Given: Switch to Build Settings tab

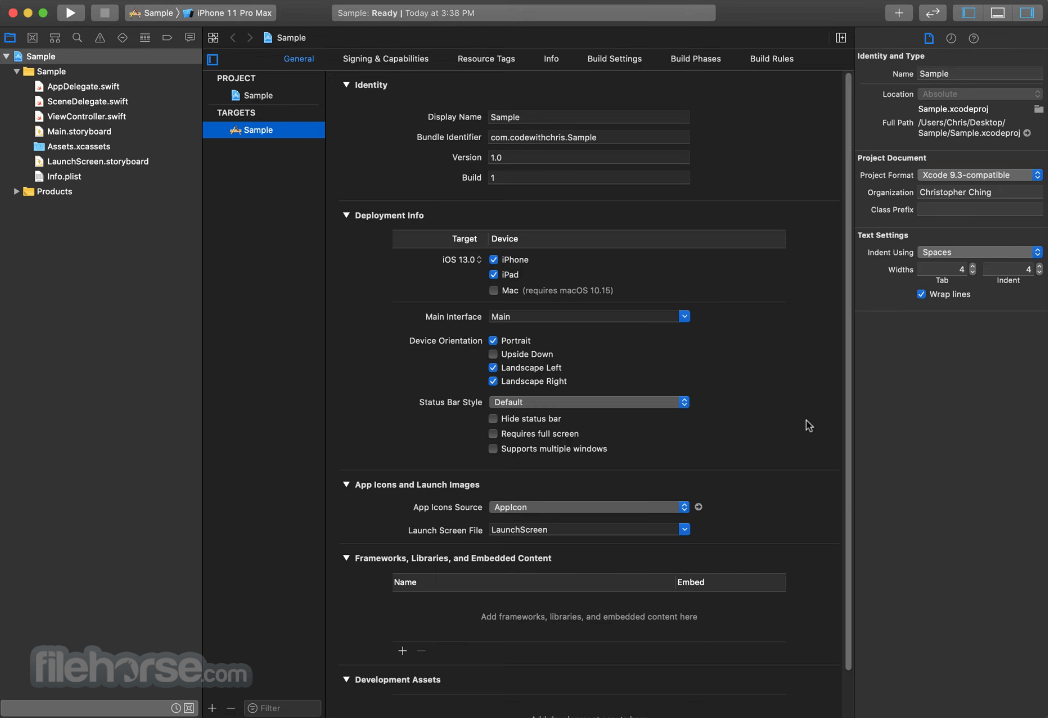Looking at the screenshot, I should tap(614, 59).
